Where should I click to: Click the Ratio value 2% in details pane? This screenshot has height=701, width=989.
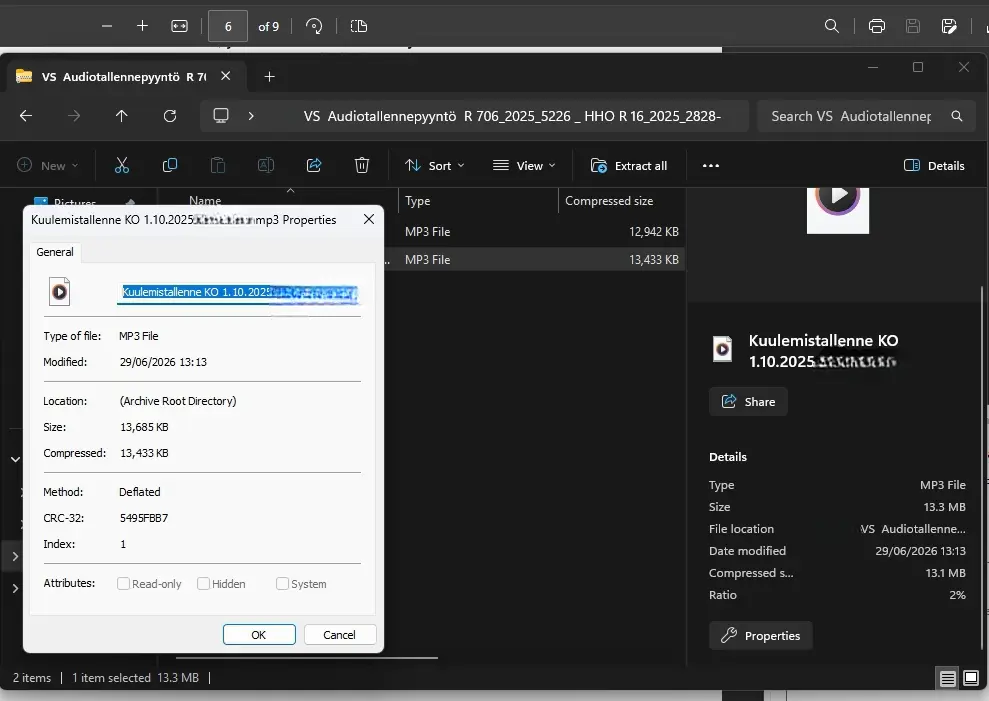pos(957,595)
